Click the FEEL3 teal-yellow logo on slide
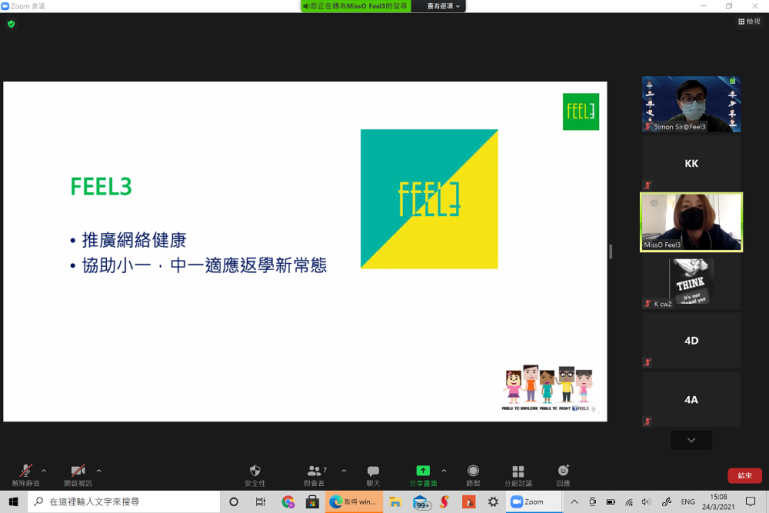Image resolution: width=769 pixels, height=513 pixels. [429, 199]
